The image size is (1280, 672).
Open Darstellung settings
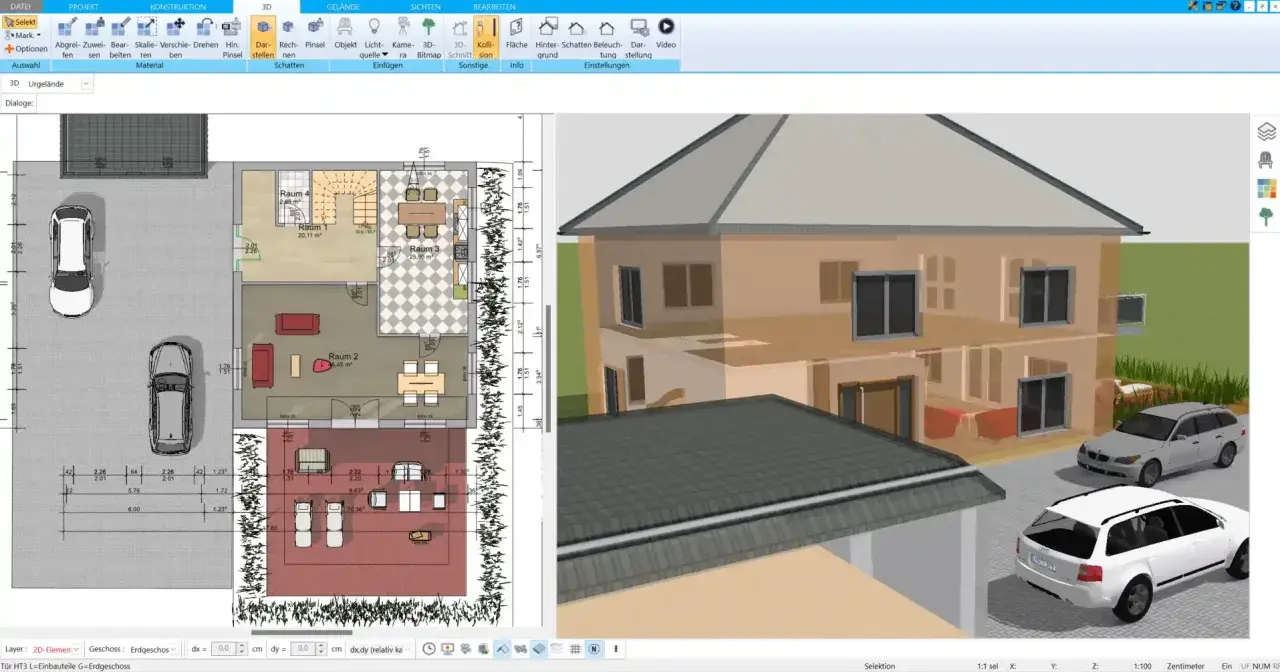(638, 38)
